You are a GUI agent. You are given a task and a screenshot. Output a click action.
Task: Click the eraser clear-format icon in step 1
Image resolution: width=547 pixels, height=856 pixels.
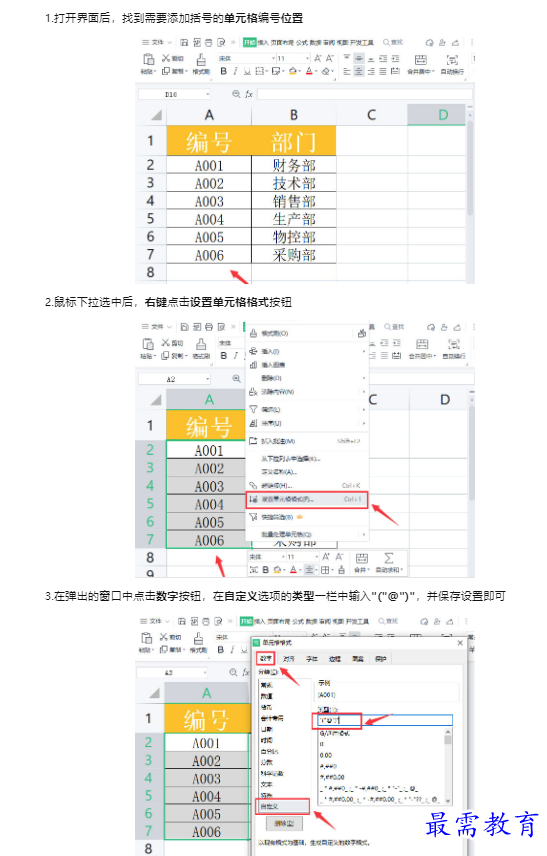[x=326, y=71]
